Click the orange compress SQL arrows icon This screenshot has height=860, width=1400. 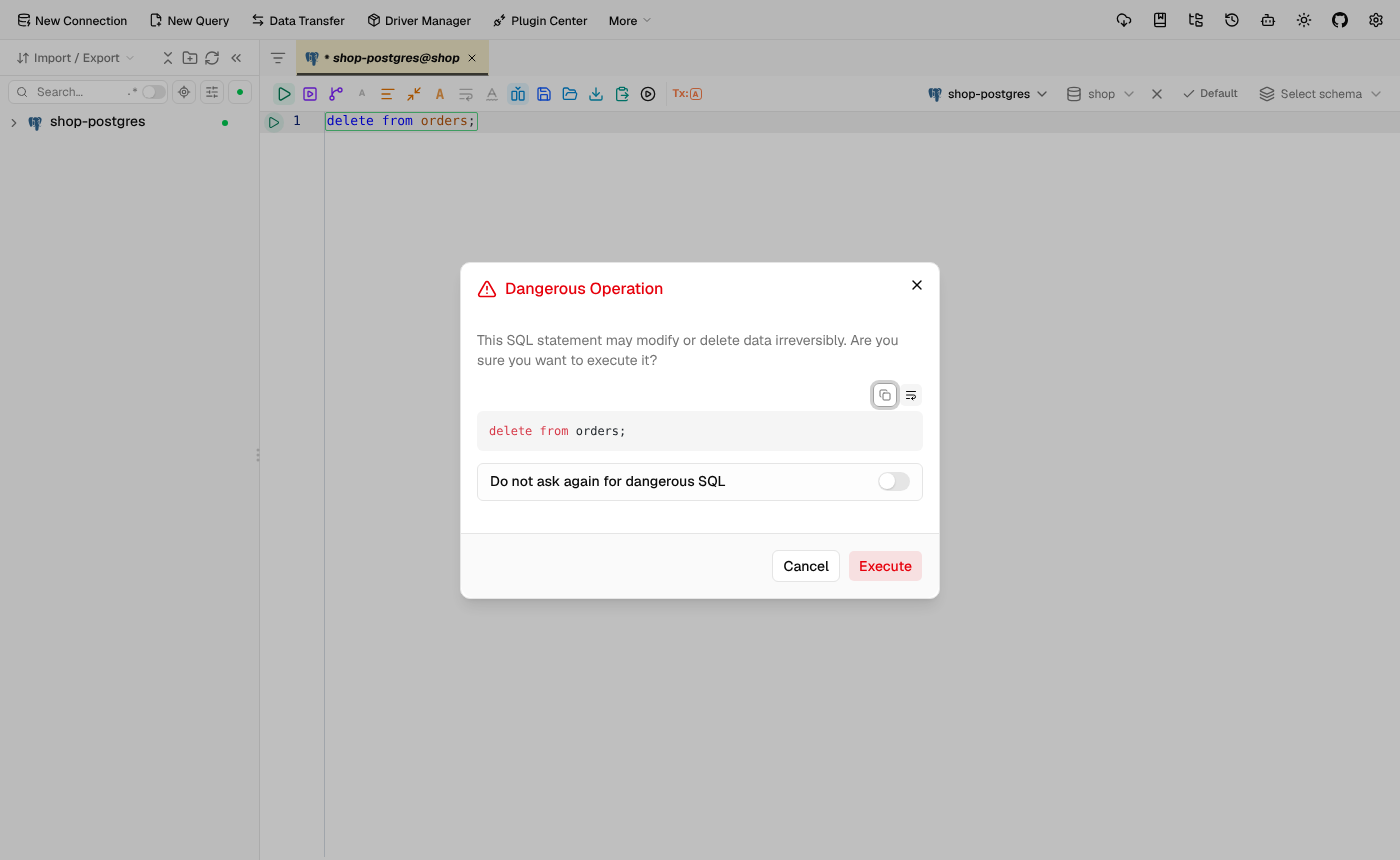pyautogui.click(x=414, y=94)
